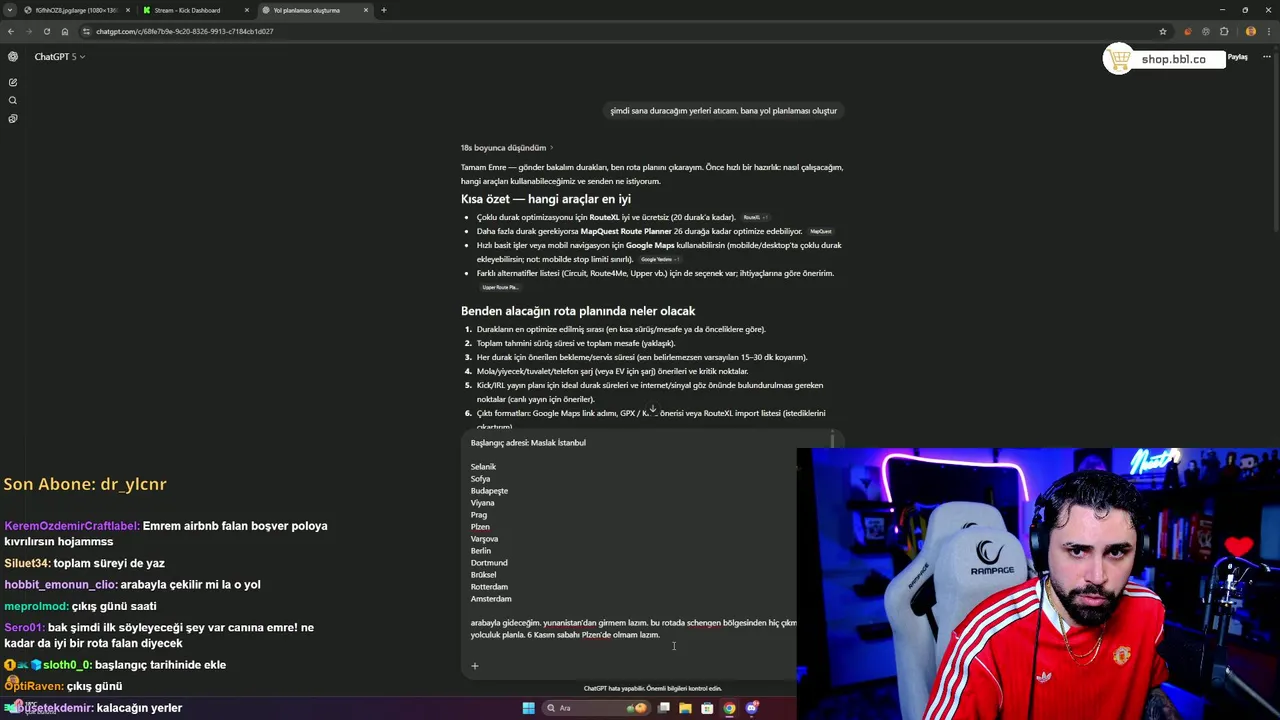Open the Upper Route Pa... source chip
Viewport: 1280px width, 720px height.
click(500, 287)
